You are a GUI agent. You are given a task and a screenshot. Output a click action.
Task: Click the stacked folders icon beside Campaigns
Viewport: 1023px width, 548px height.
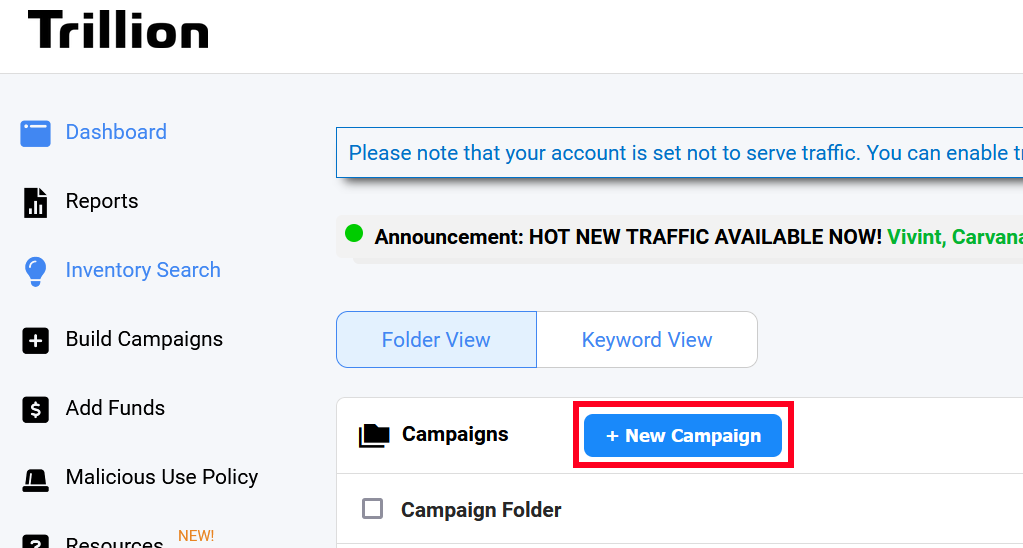click(x=374, y=435)
